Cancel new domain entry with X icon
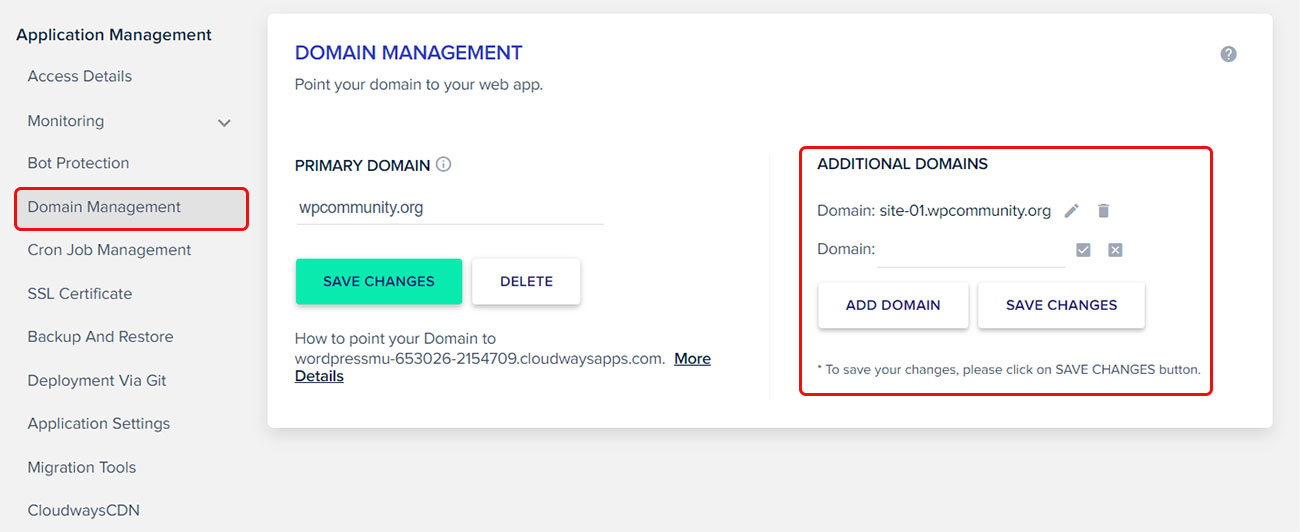Image resolution: width=1300 pixels, height=532 pixels. click(x=1115, y=250)
